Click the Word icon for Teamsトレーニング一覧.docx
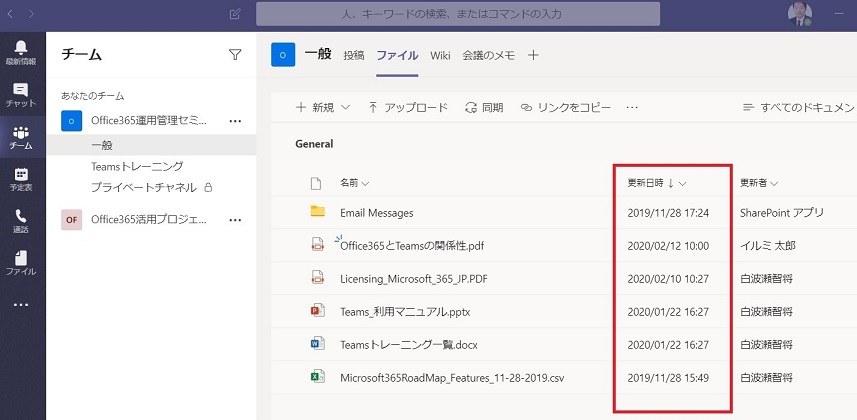This screenshot has height=420, width=857. (x=318, y=343)
